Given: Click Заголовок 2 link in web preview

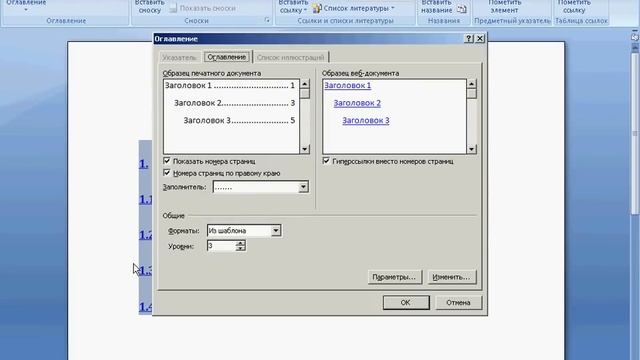Looking at the screenshot, I should 357,103.
